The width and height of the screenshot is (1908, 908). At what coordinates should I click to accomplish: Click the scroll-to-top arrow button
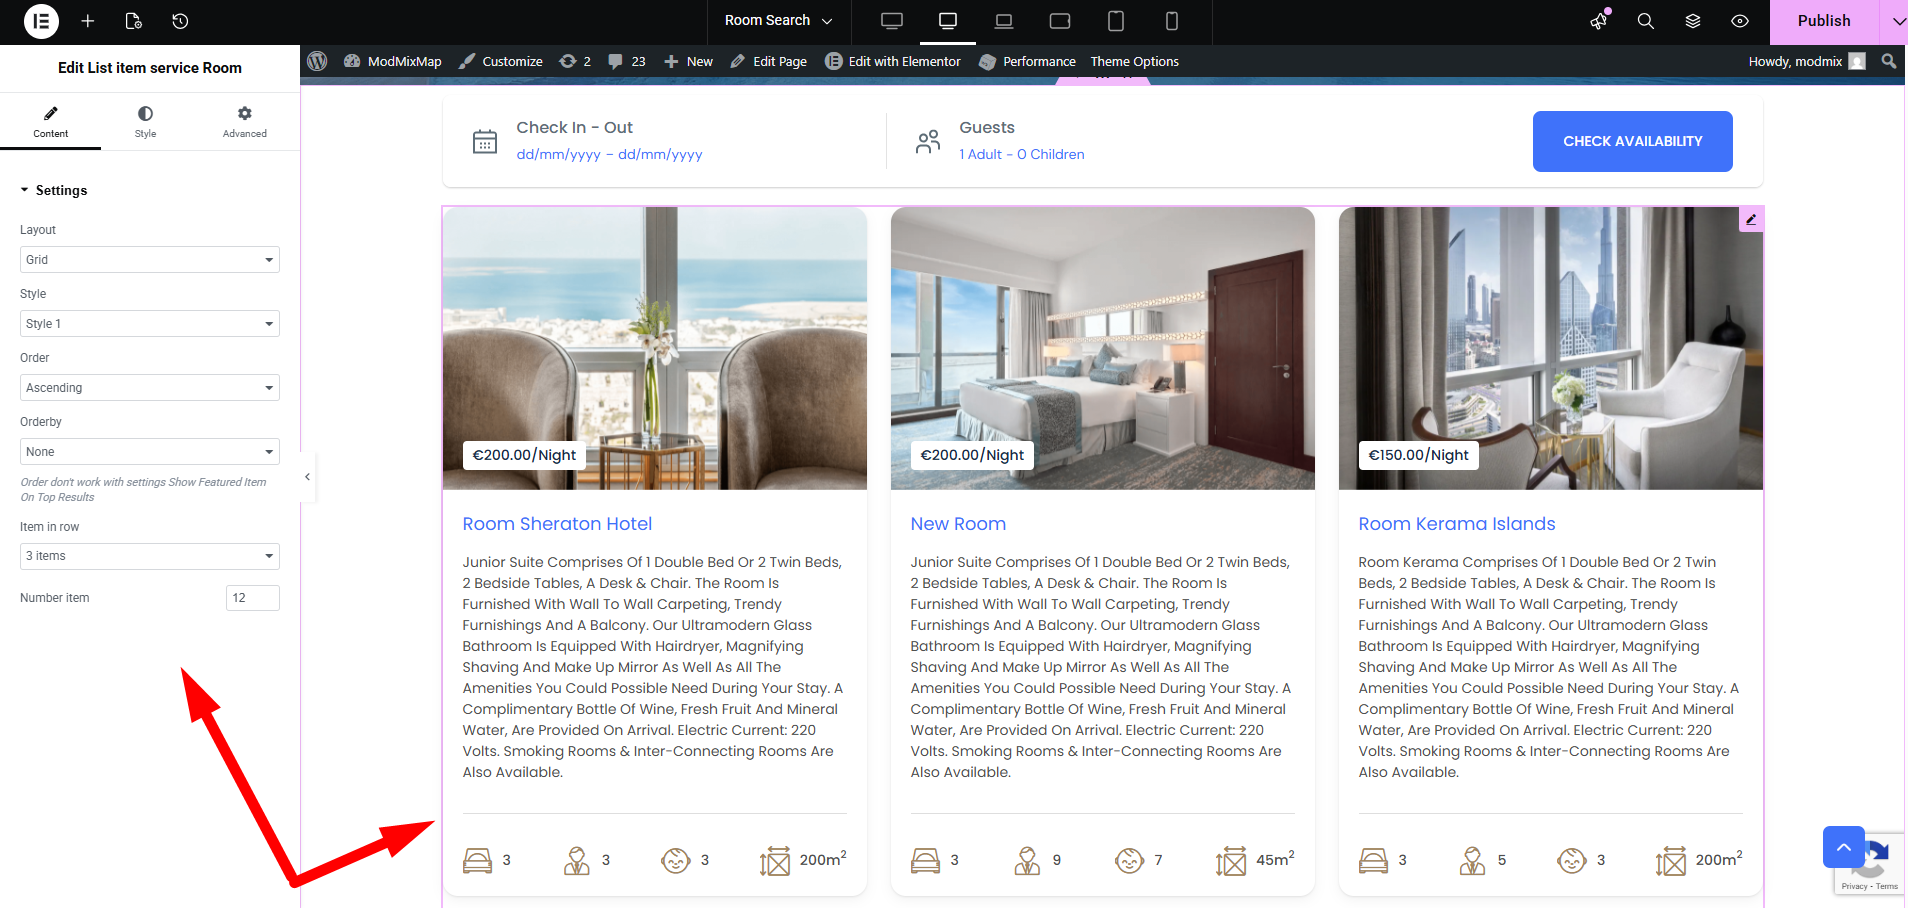[1843, 847]
